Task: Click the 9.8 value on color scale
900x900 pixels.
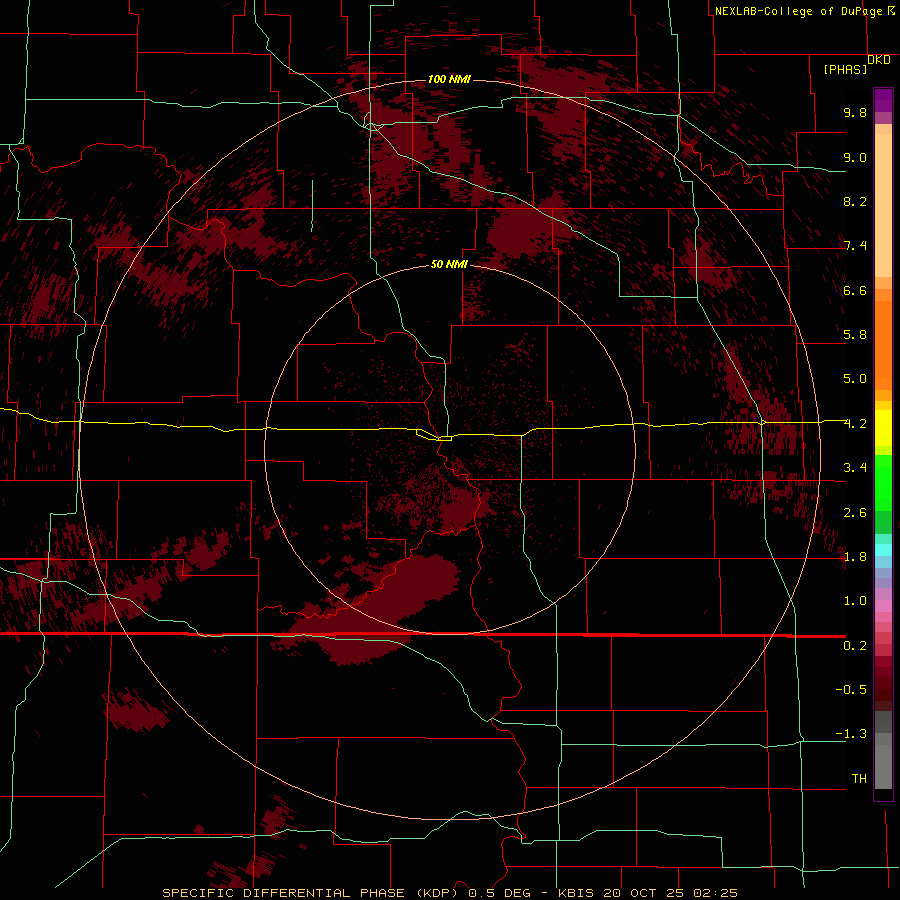Action: [x=855, y=112]
